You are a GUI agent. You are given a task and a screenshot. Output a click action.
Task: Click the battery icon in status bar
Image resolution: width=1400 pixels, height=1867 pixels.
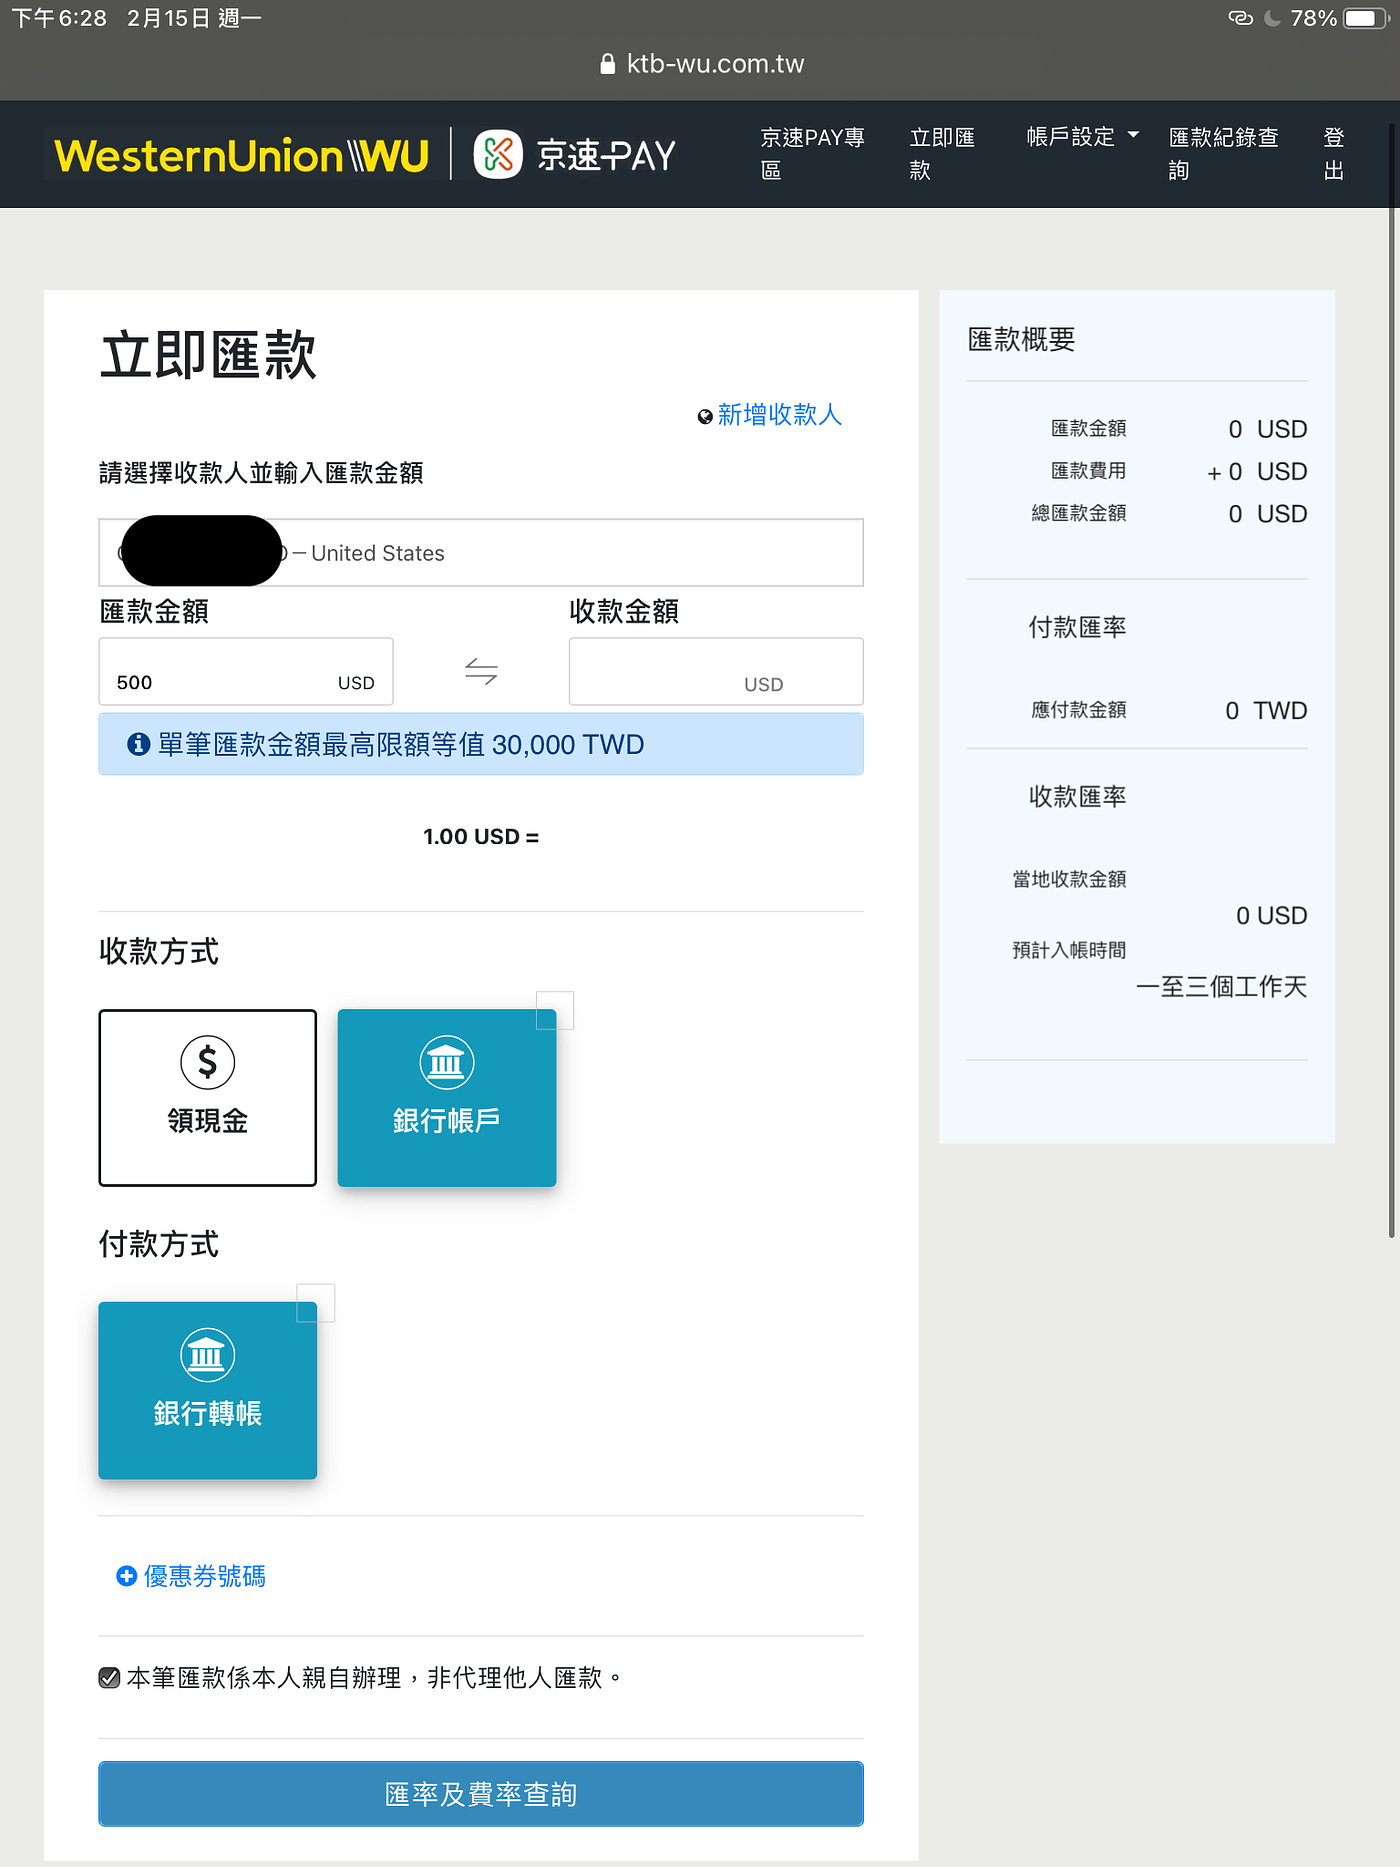[x=1367, y=18]
